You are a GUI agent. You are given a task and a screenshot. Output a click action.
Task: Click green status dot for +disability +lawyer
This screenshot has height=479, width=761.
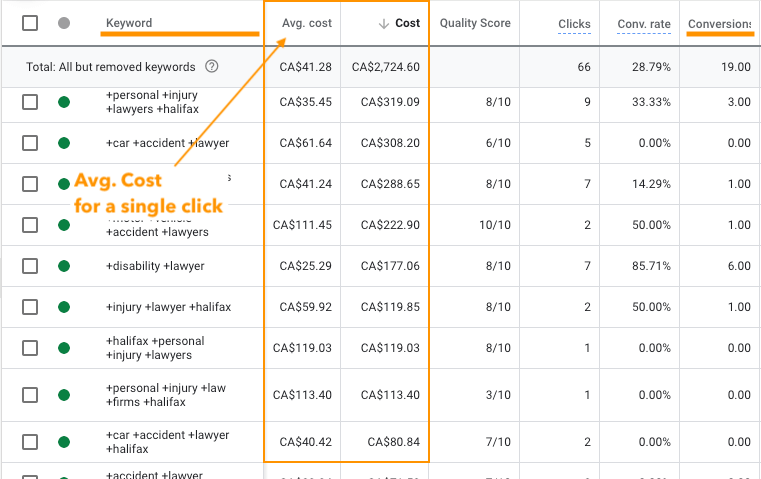(64, 266)
